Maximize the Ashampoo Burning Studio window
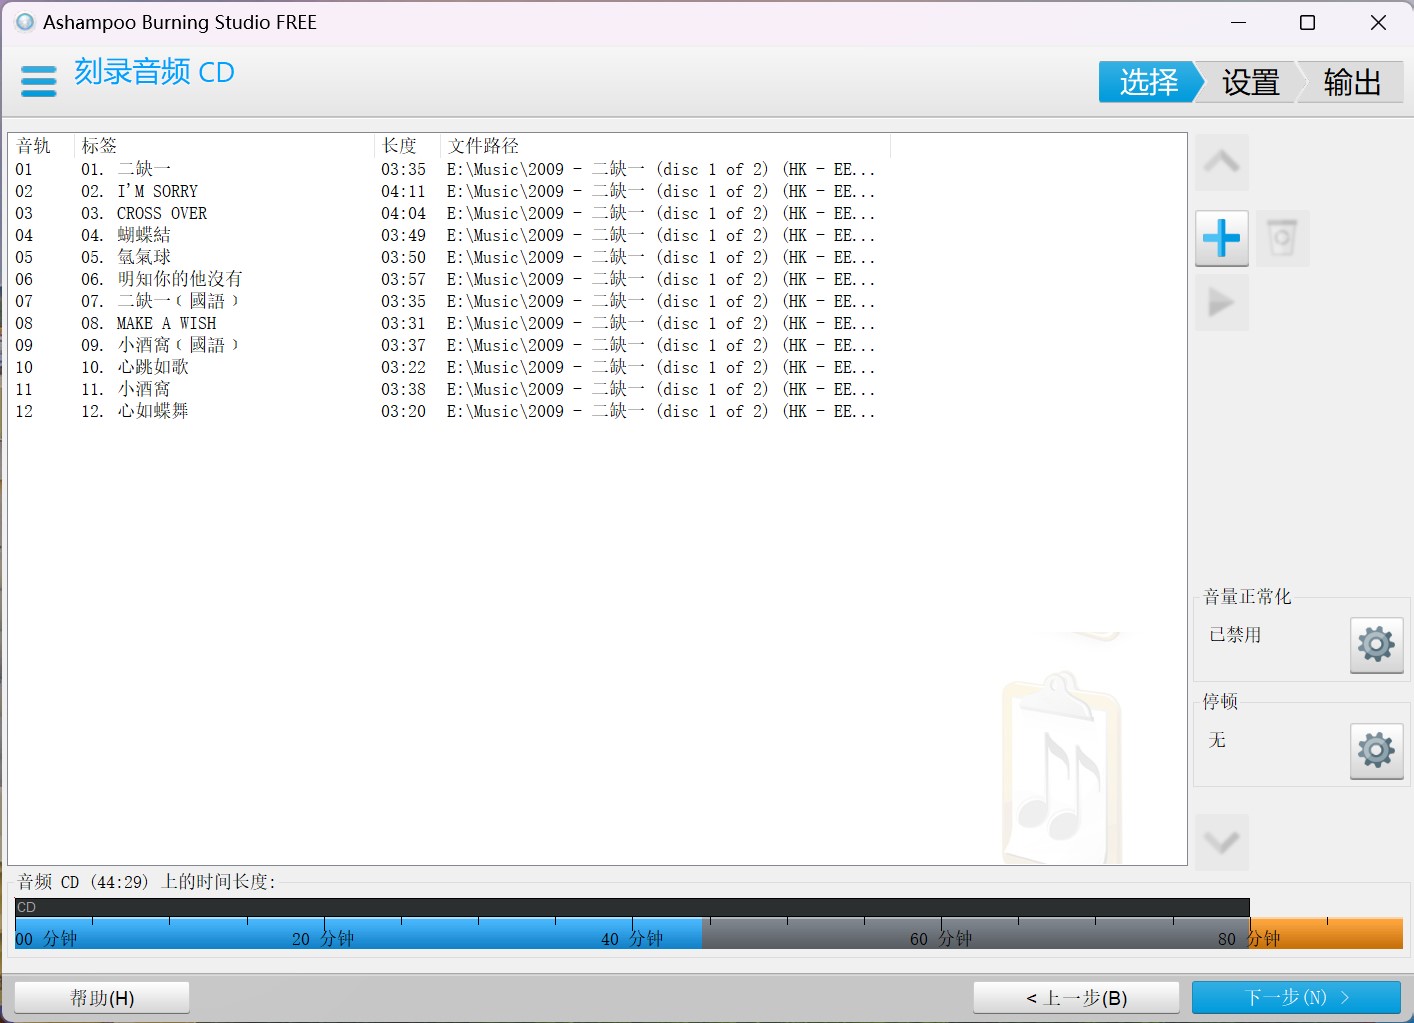 [x=1307, y=22]
